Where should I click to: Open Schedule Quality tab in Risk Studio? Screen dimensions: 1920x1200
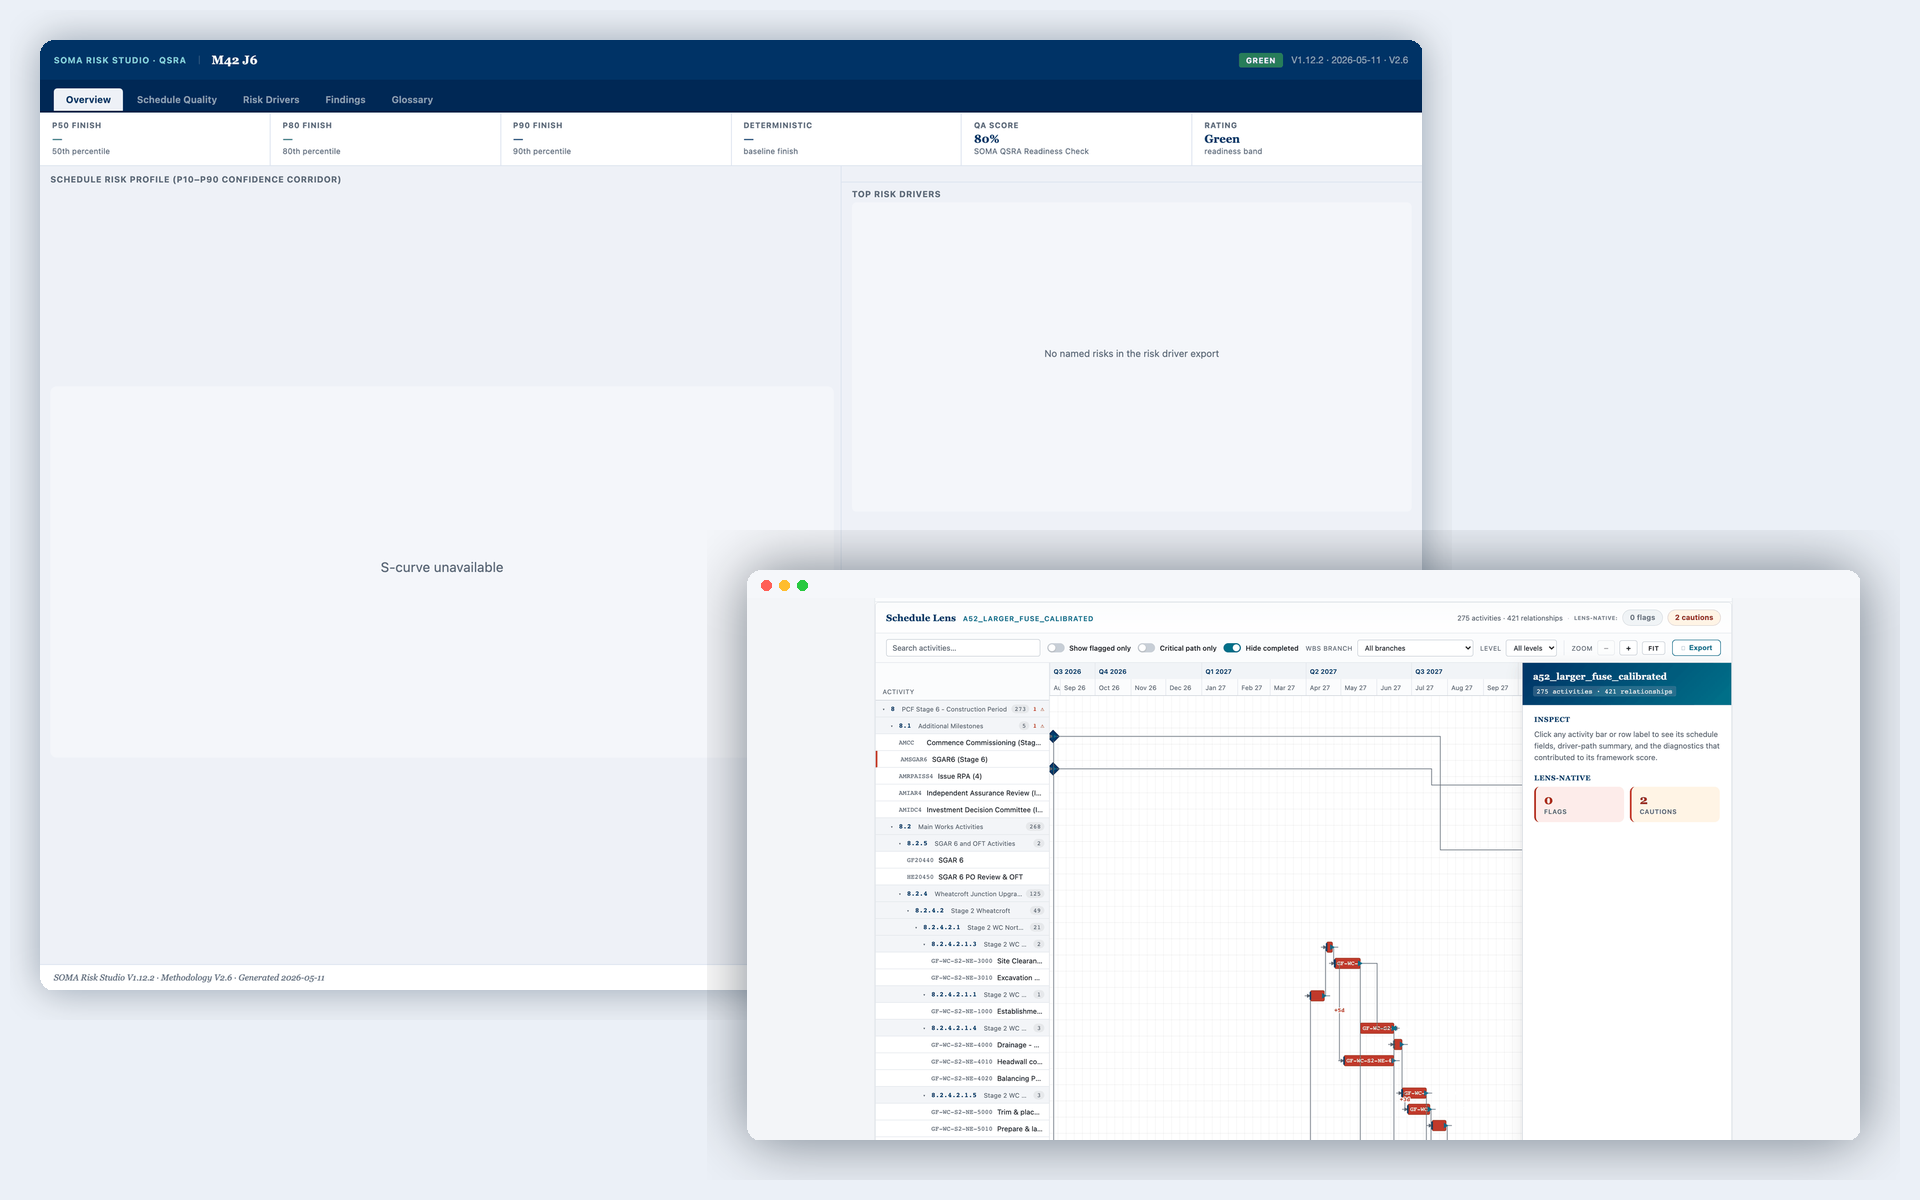177,100
